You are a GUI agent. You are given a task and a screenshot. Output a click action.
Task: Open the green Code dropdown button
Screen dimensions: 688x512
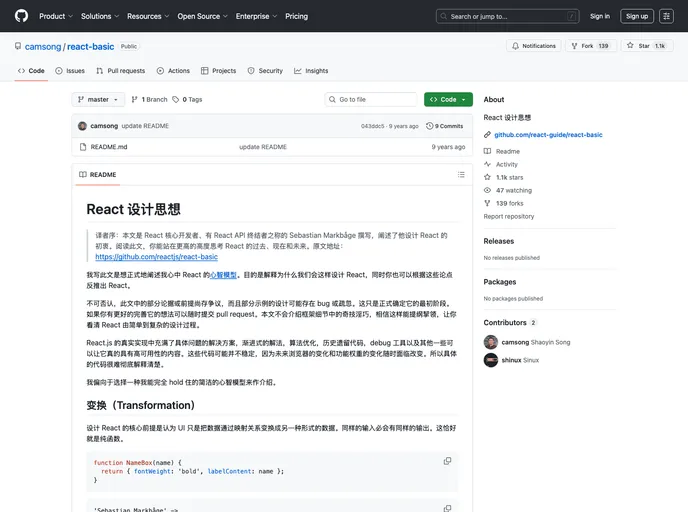click(448, 100)
